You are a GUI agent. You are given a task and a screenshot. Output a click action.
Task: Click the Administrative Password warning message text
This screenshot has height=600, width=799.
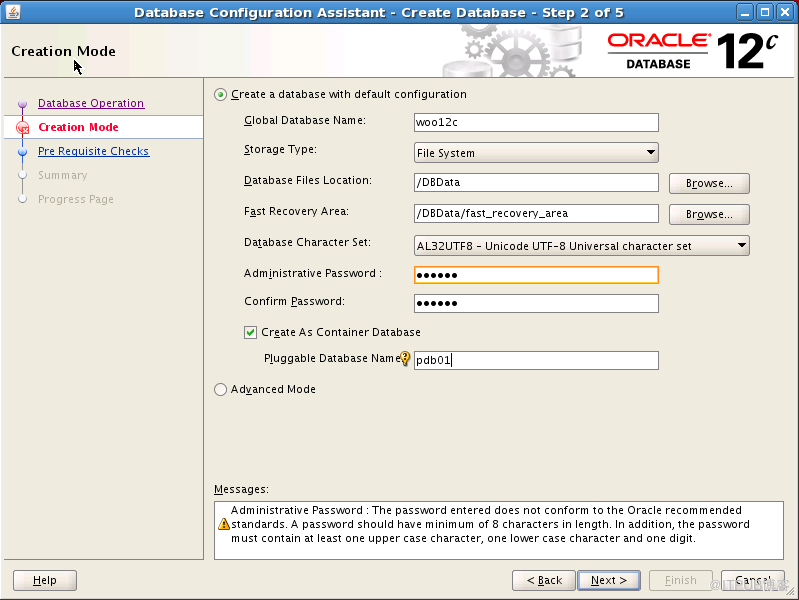[x=490, y=524]
